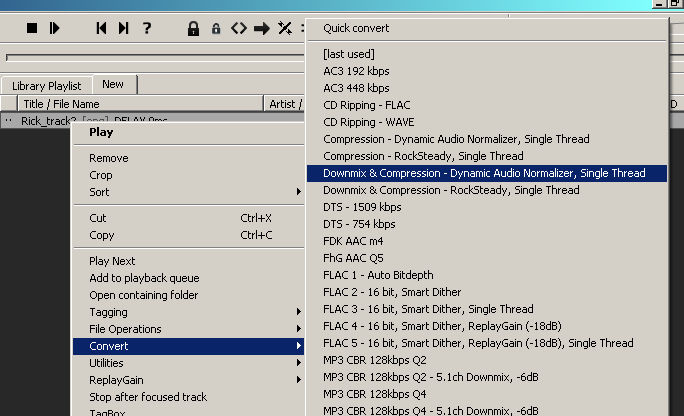Expand the Sort submenu
The image size is (684, 416).
(x=188, y=192)
